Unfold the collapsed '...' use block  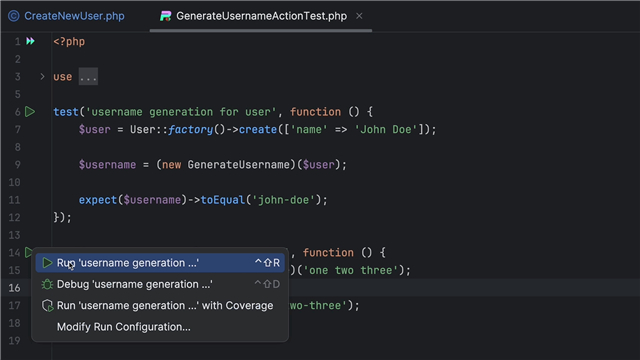coord(88,77)
